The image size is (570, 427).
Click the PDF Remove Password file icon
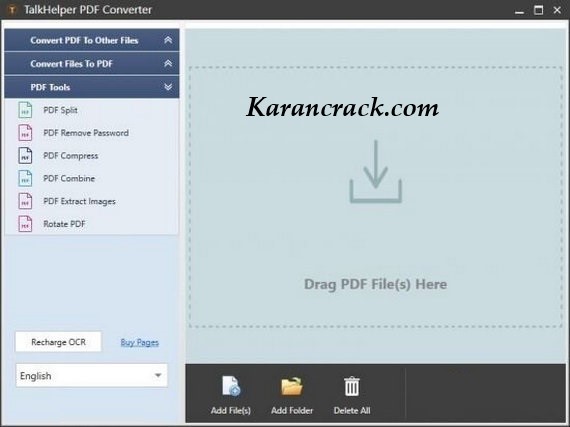click(25, 133)
